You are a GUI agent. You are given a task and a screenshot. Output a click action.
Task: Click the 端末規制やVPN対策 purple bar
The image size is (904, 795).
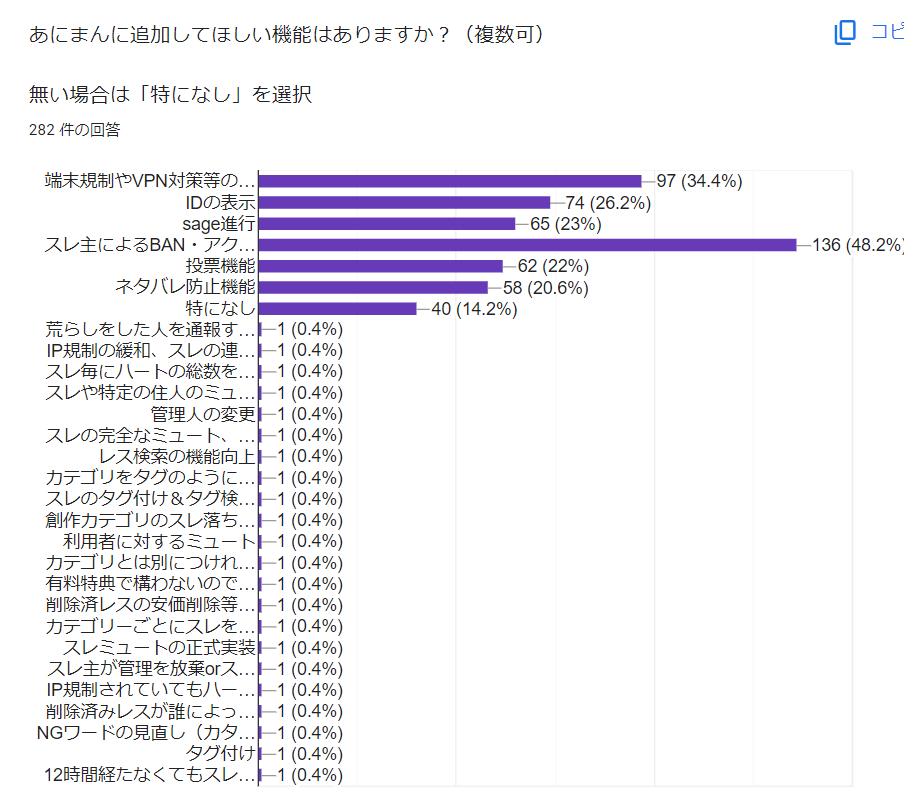[450, 181]
